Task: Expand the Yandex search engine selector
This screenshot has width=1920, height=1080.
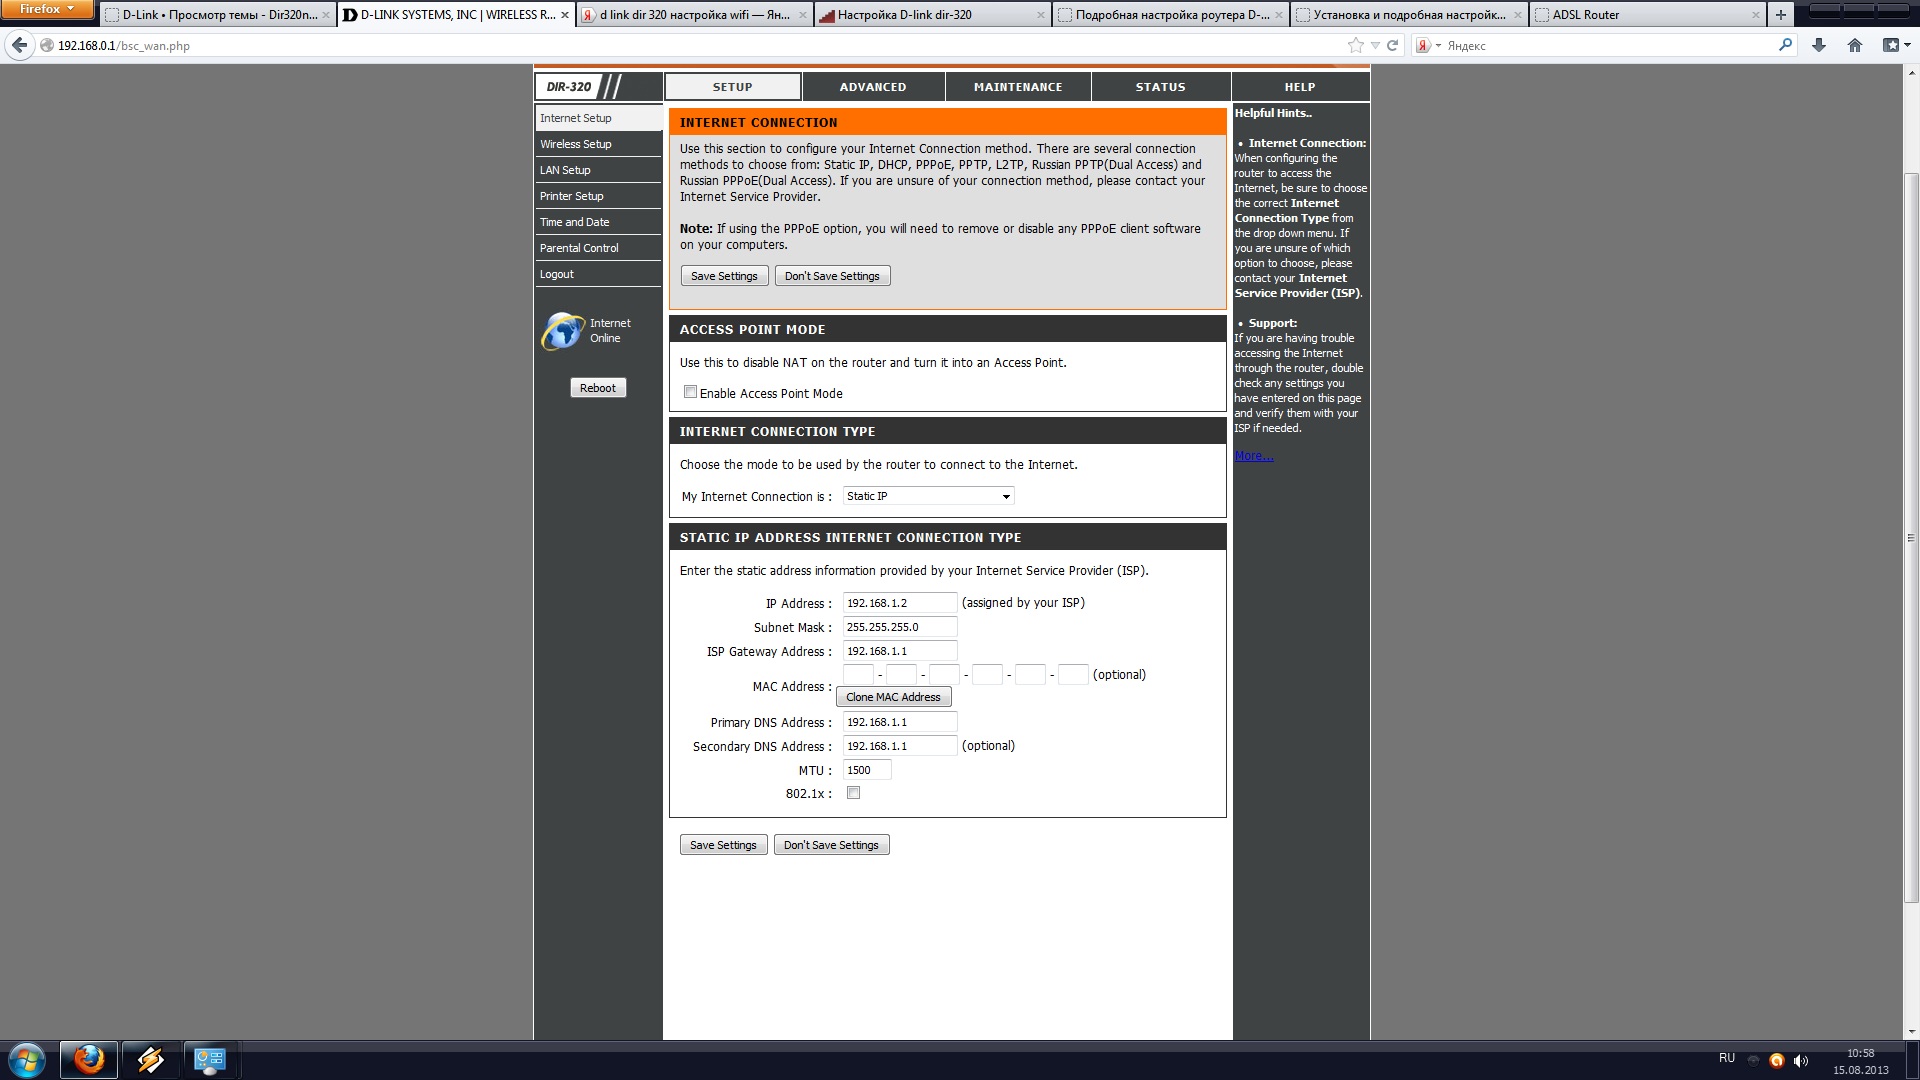Action: (1428, 45)
